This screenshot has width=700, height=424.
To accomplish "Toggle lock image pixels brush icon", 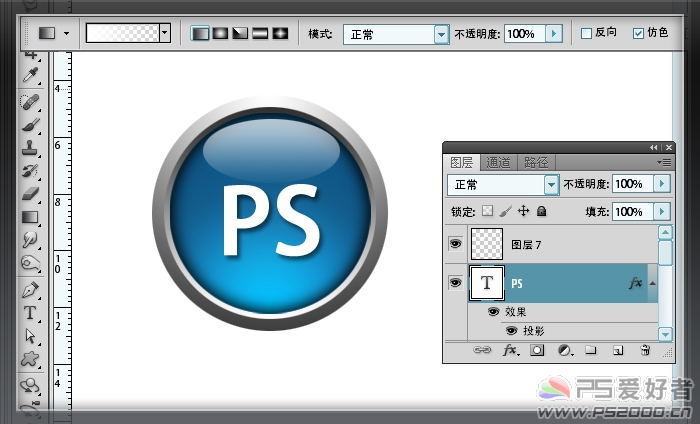I will pos(505,211).
